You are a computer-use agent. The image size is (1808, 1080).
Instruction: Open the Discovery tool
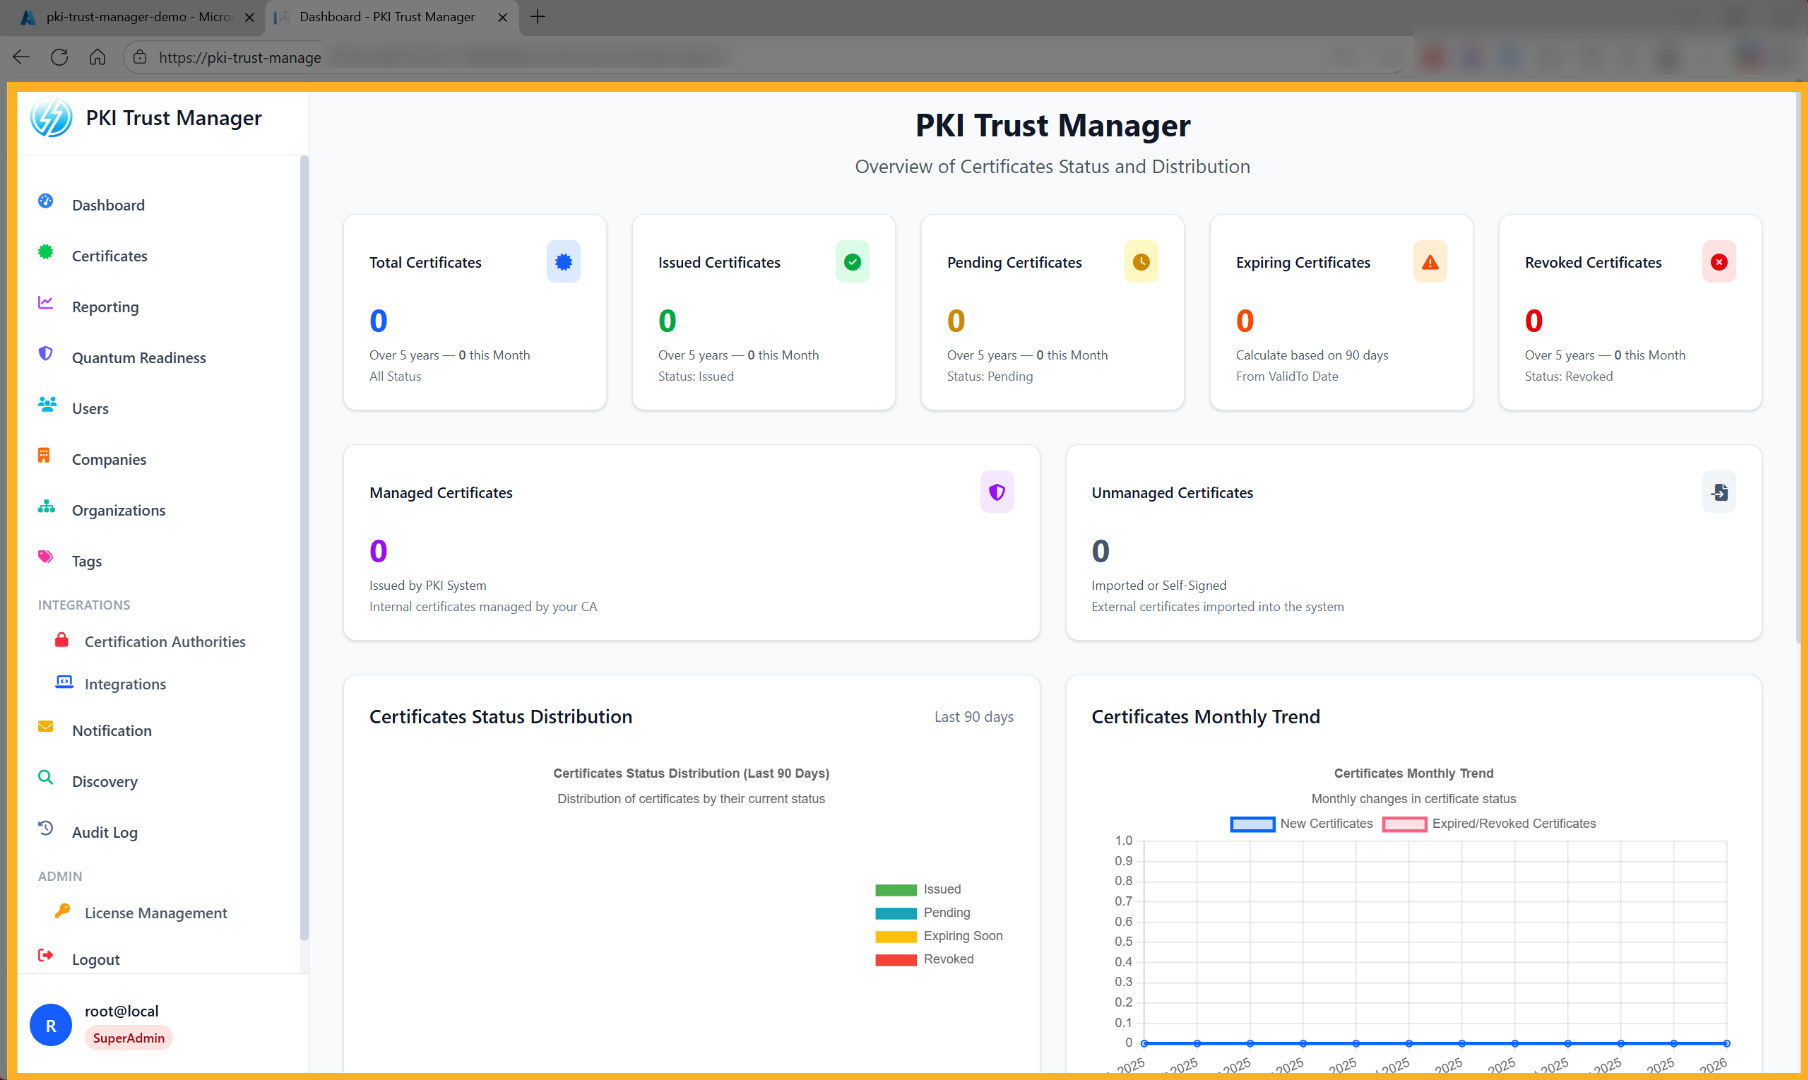click(106, 781)
